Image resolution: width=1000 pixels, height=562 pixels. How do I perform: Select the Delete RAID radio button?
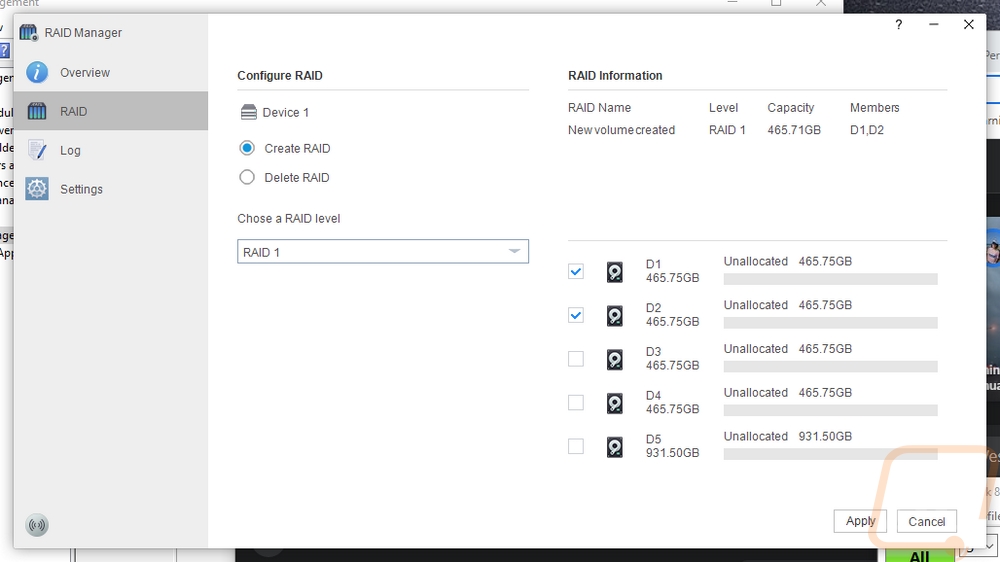click(247, 177)
